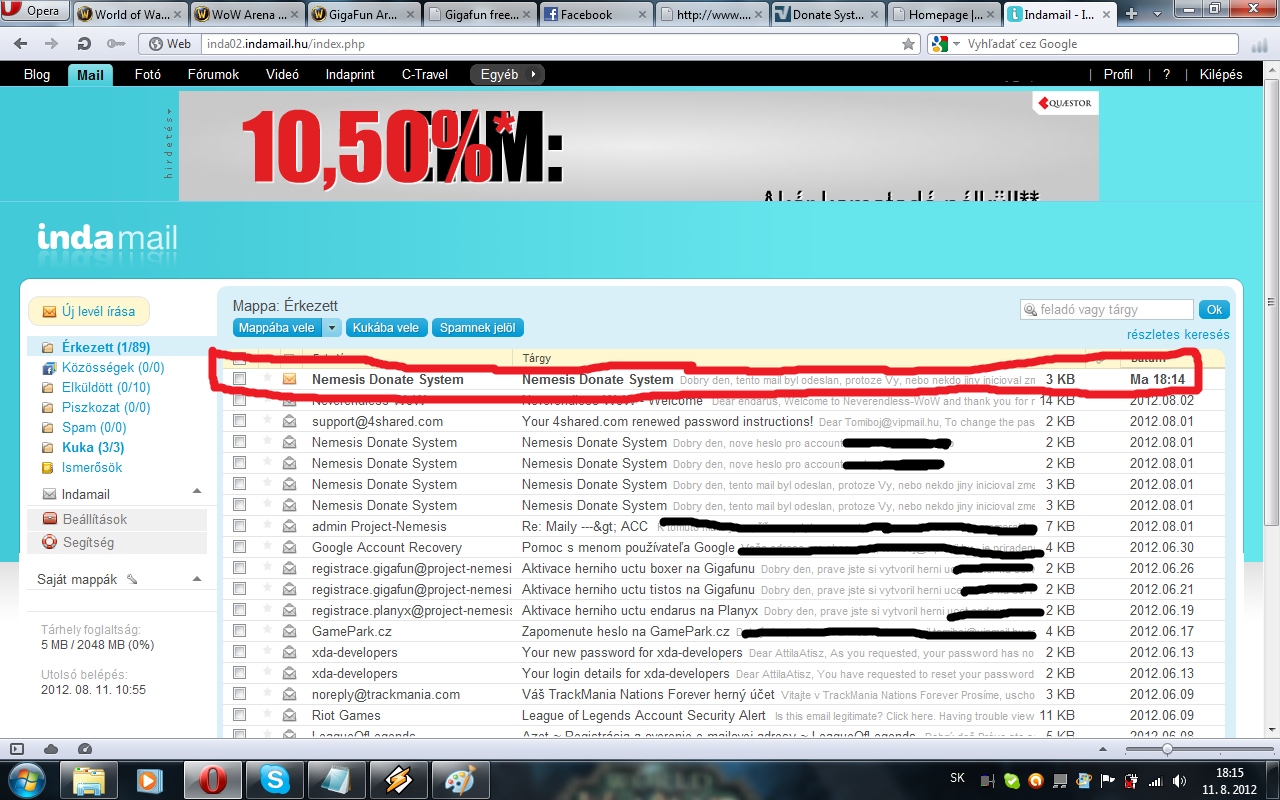Click the volume speaker icon in system tray
The width and height of the screenshot is (1280, 800).
pyautogui.click(x=1179, y=780)
